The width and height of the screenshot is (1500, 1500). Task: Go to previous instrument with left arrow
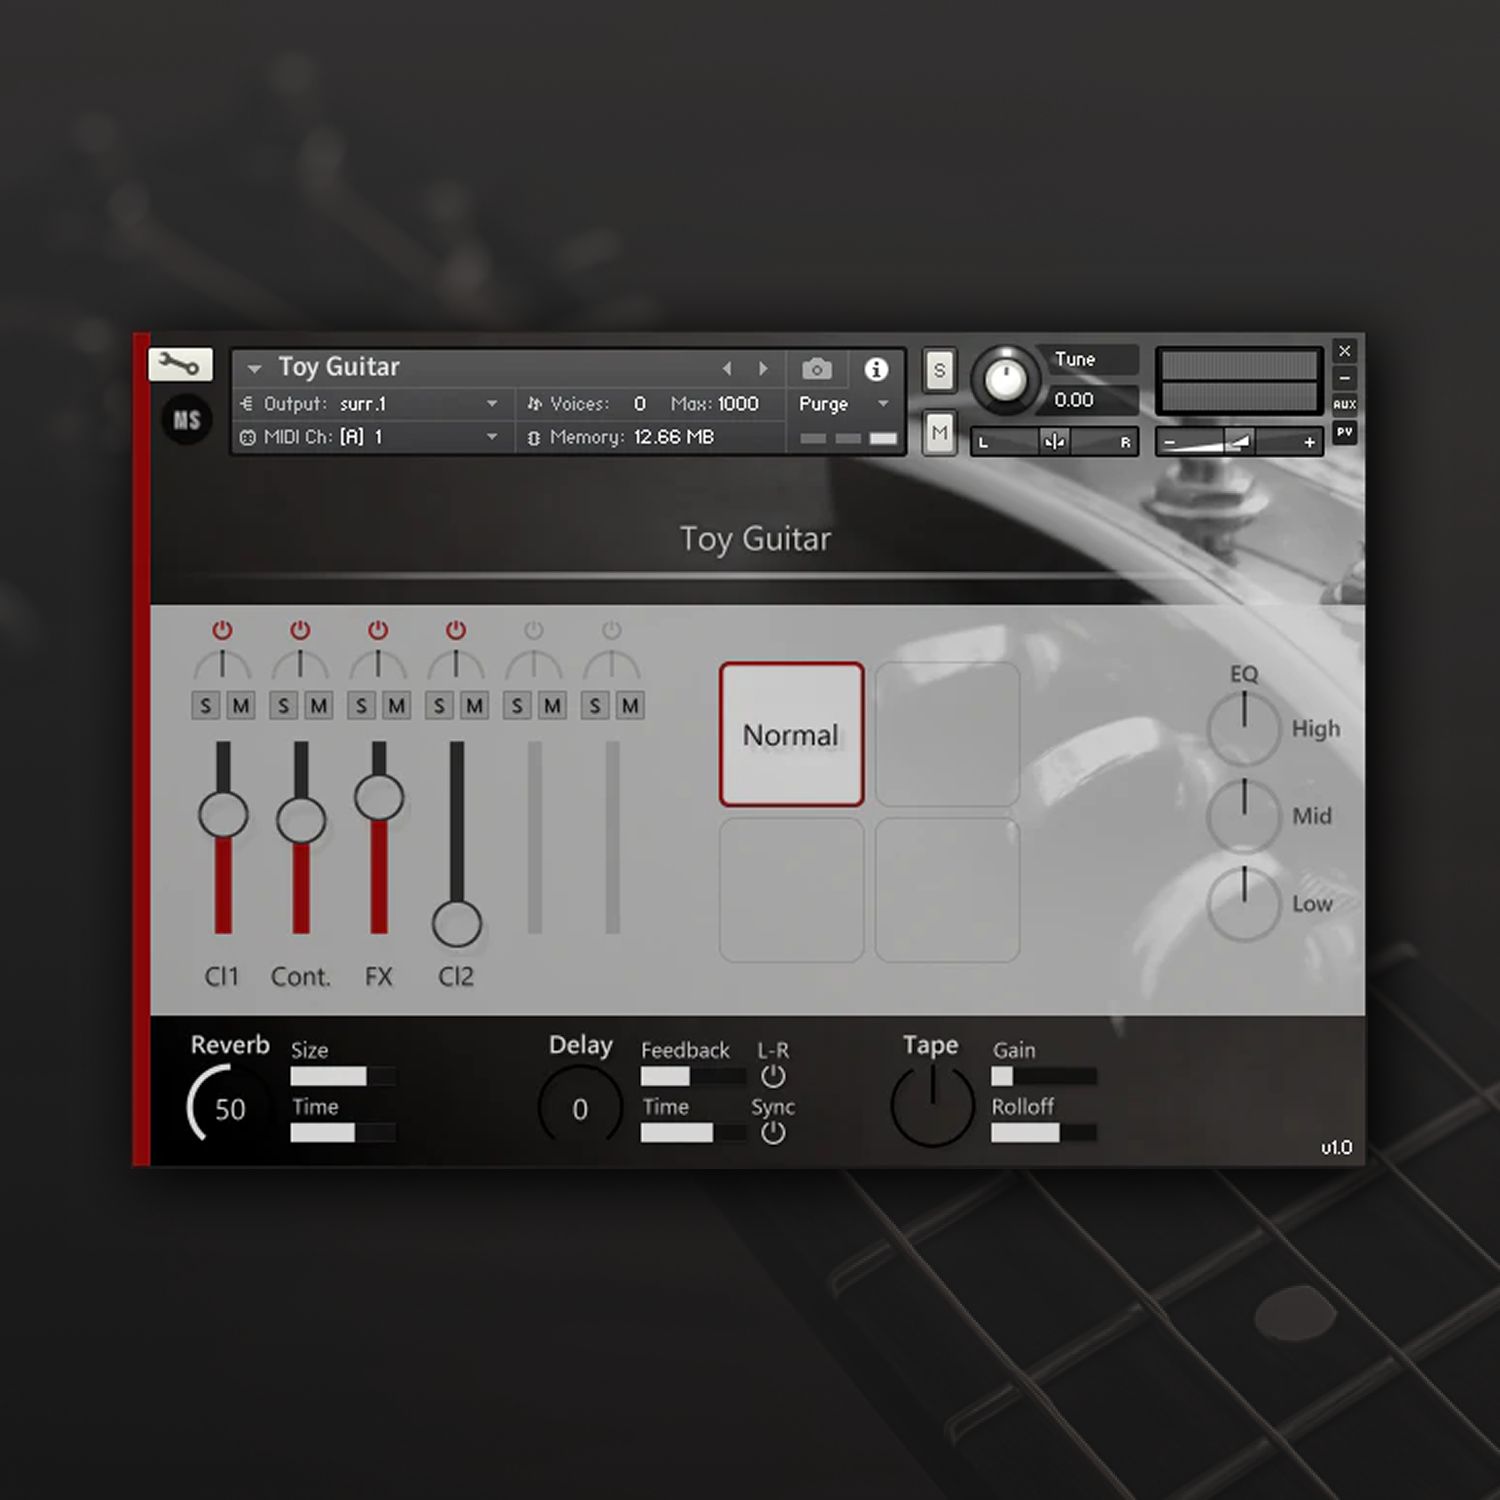coord(727,369)
